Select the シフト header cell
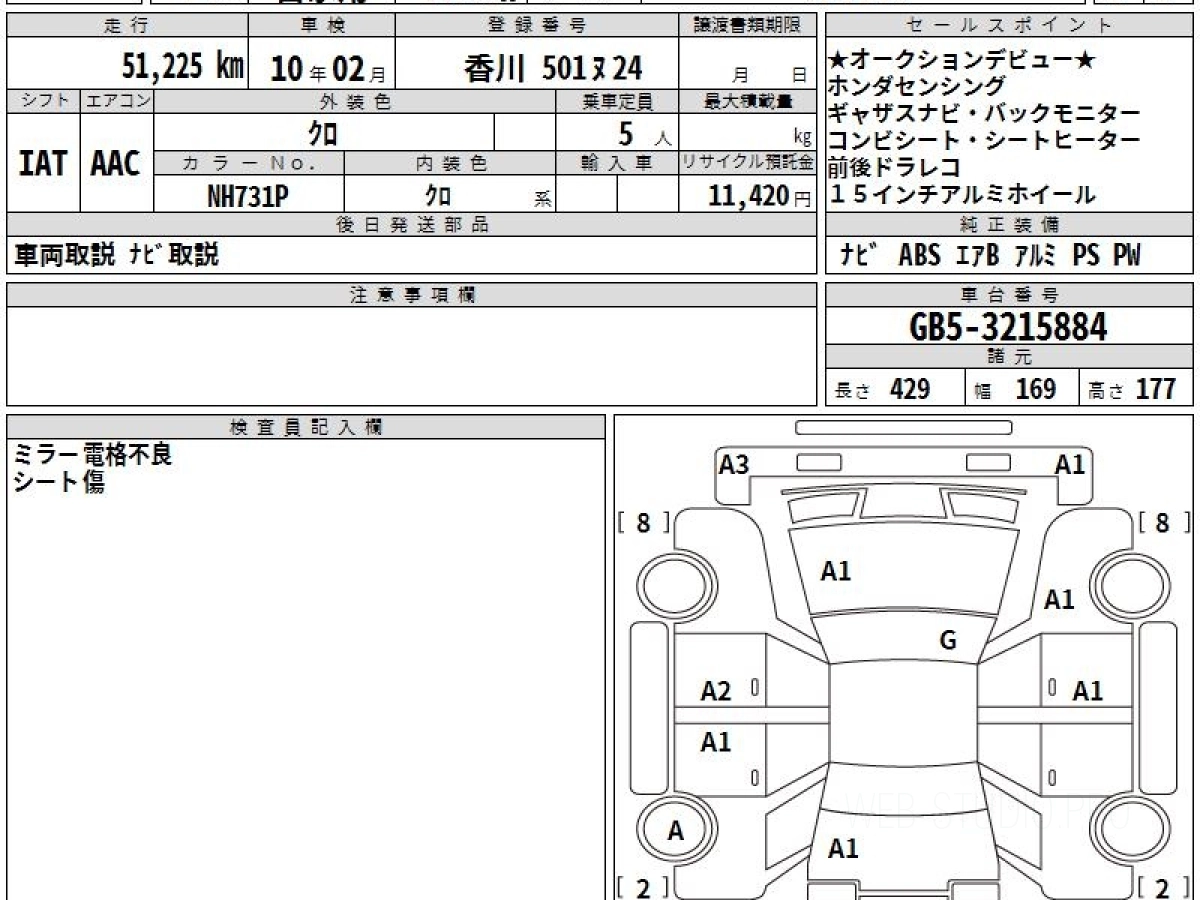 pyautogui.click(x=43, y=101)
